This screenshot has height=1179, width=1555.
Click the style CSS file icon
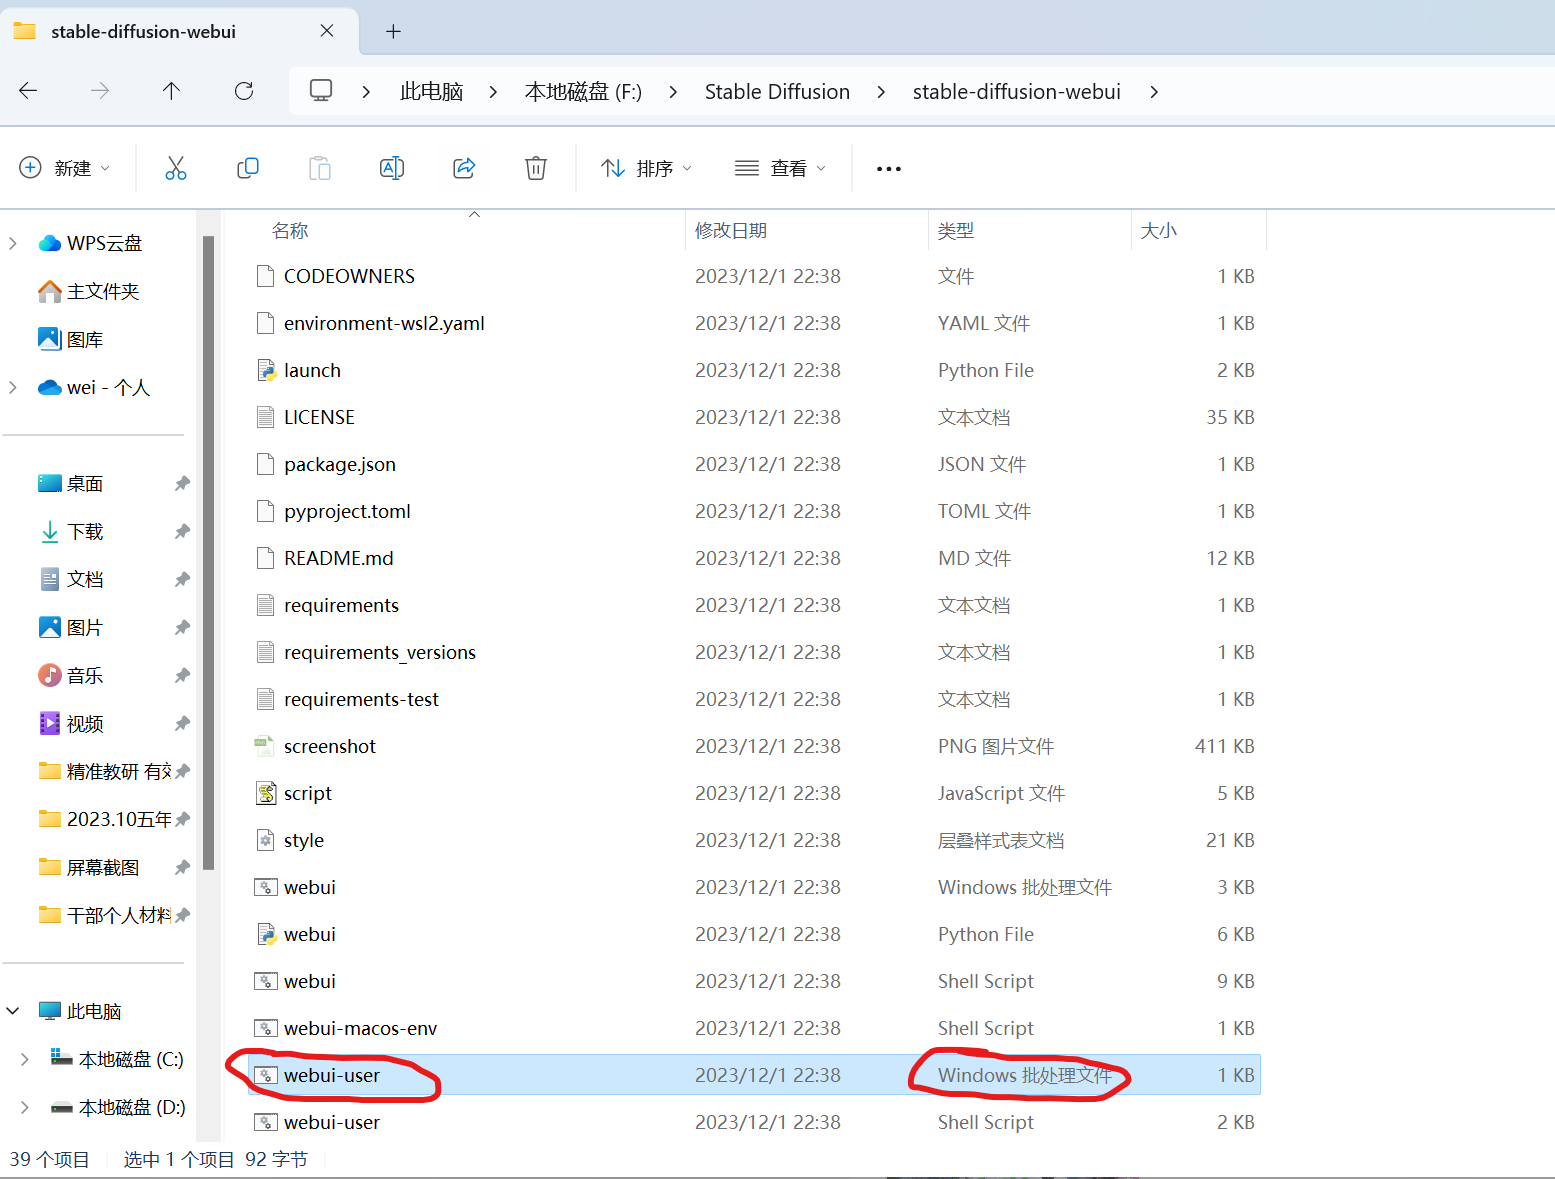pos(266,840)
